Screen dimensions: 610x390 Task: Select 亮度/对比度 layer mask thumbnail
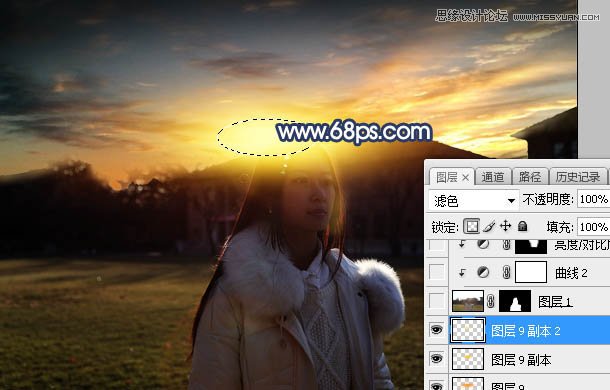coord(531,246)
